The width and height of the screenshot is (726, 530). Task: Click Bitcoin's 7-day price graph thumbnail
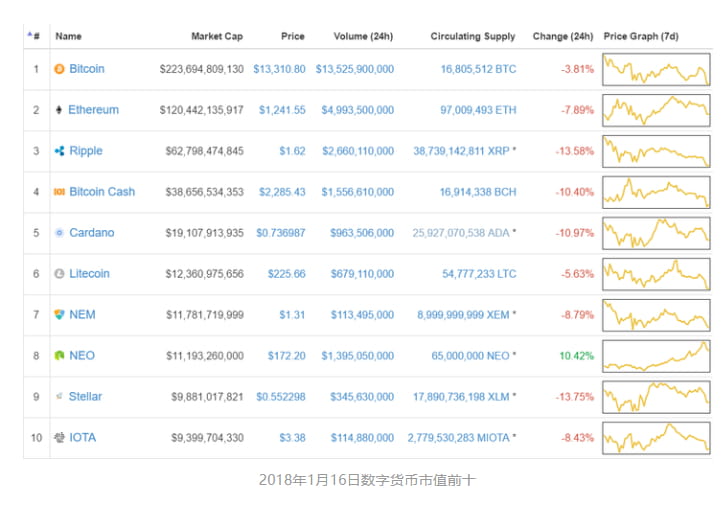click(656, 69)
